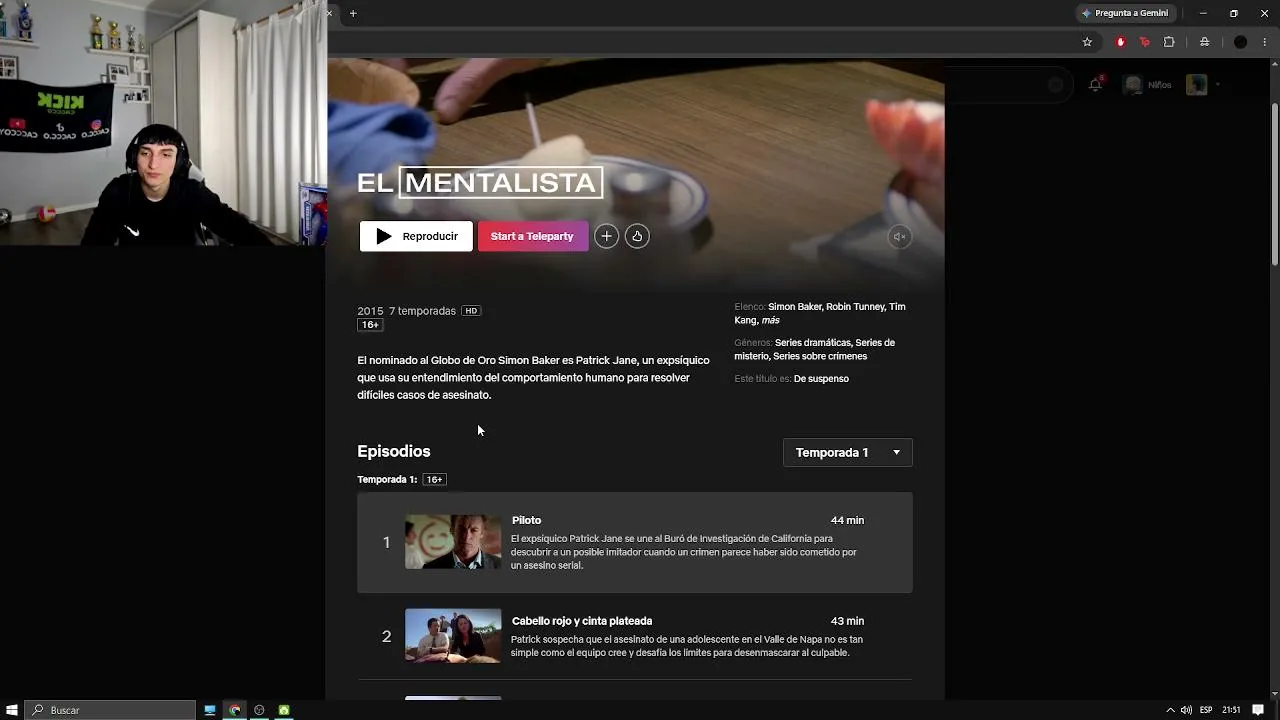This screenshot has height=720, width=1280.
Task: Show hidden system tray icons
Action: (x=1169, y=710)
